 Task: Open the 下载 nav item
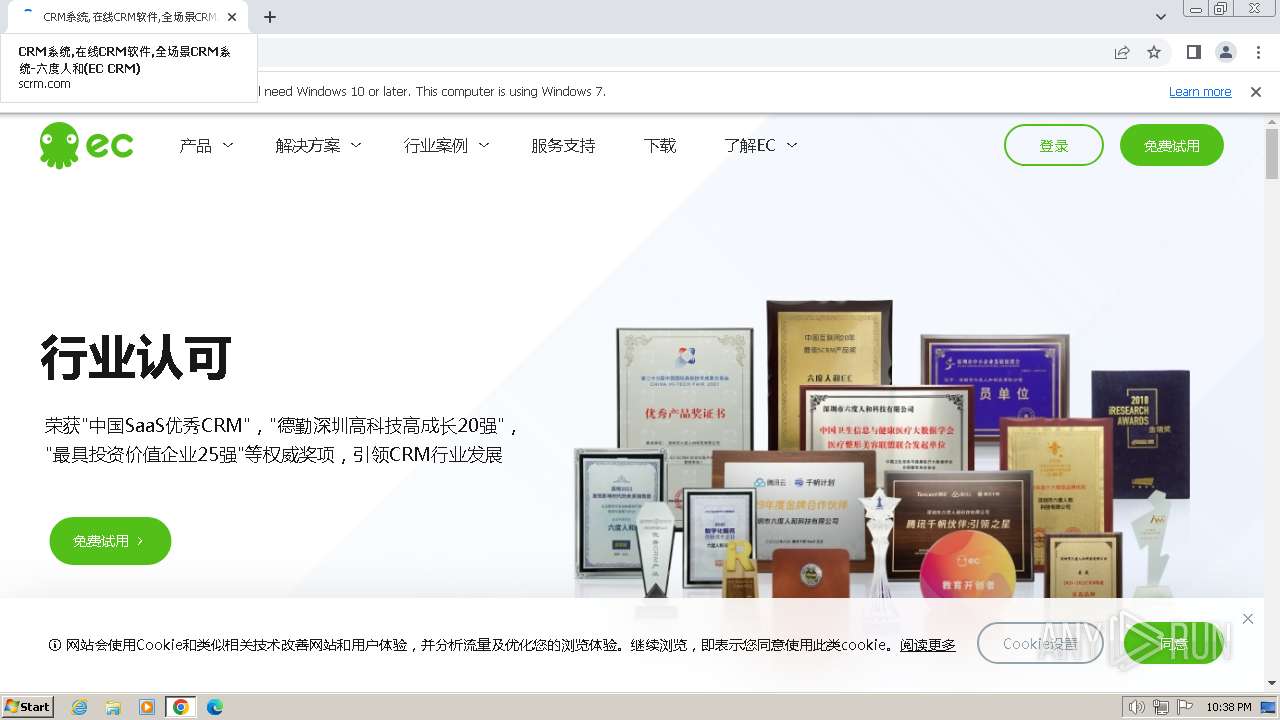click(x=660, y=146)
